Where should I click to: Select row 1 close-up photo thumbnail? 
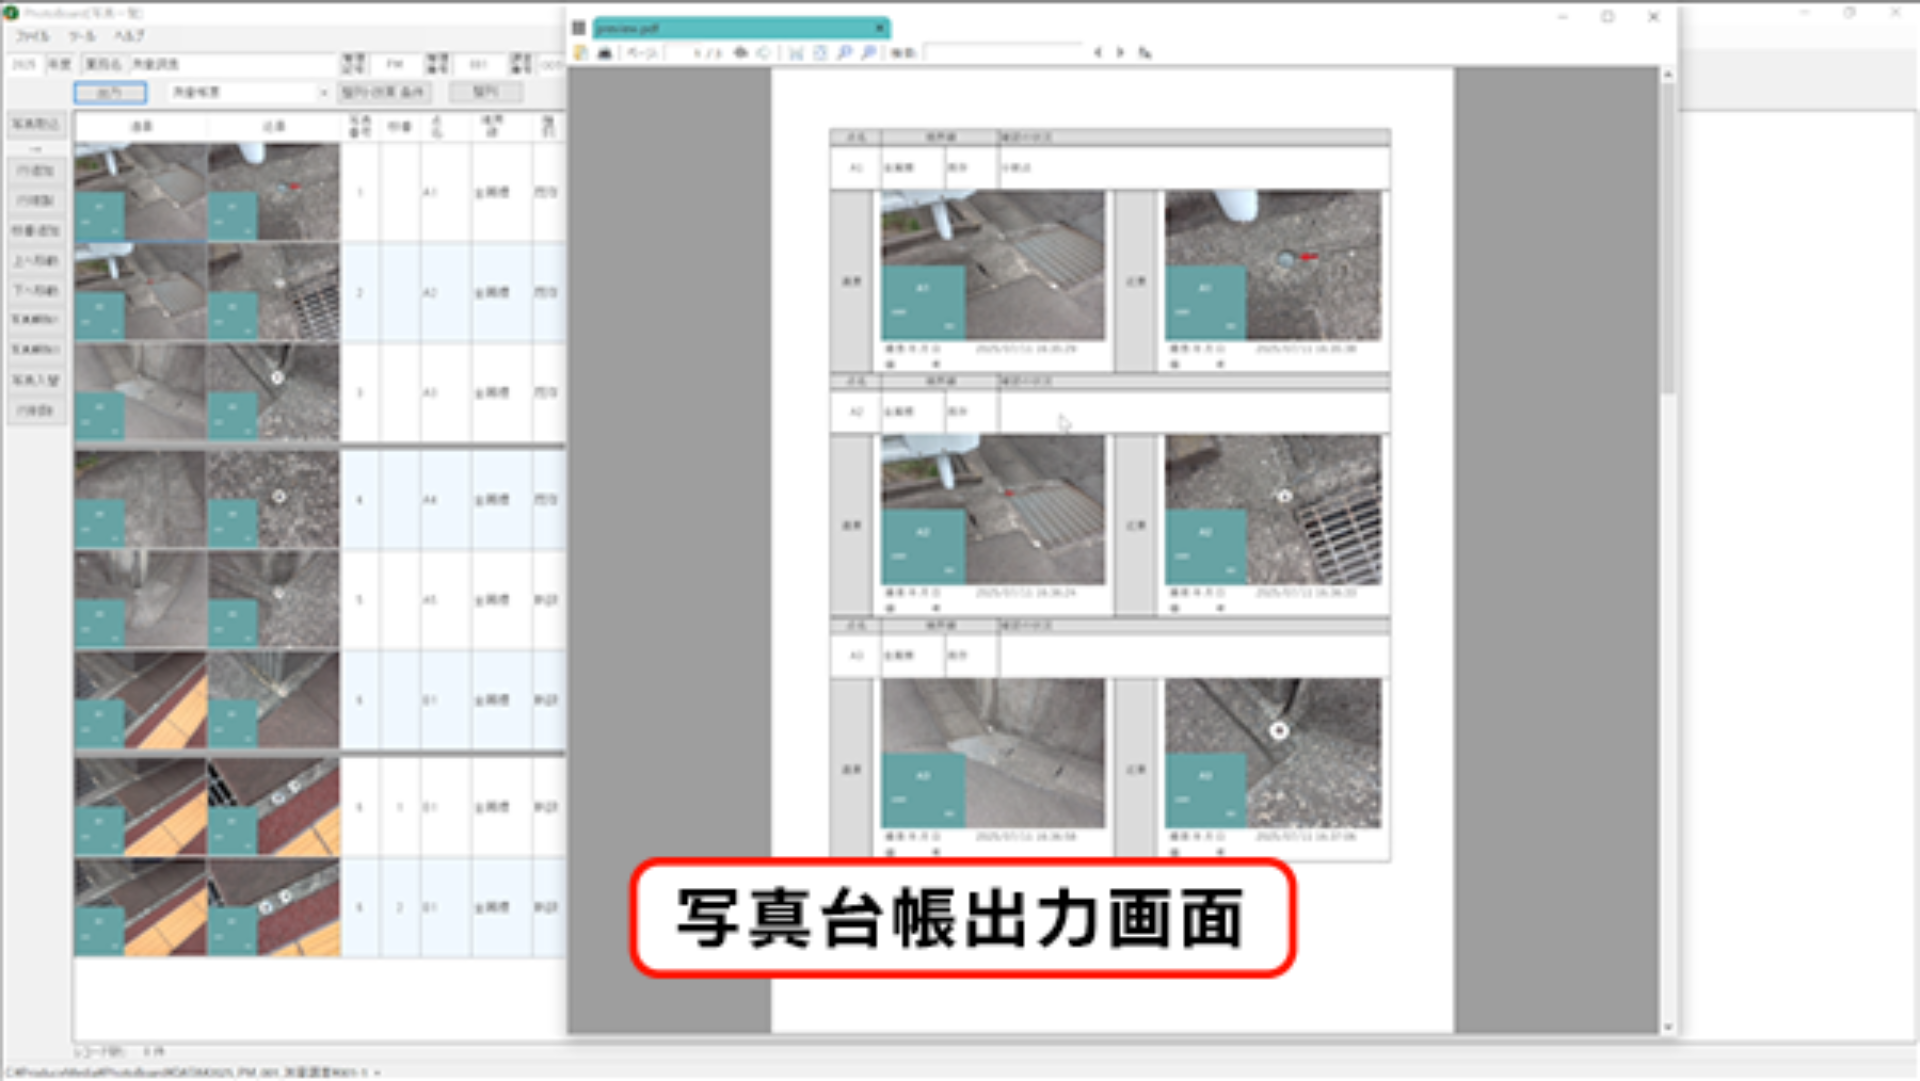274,192
